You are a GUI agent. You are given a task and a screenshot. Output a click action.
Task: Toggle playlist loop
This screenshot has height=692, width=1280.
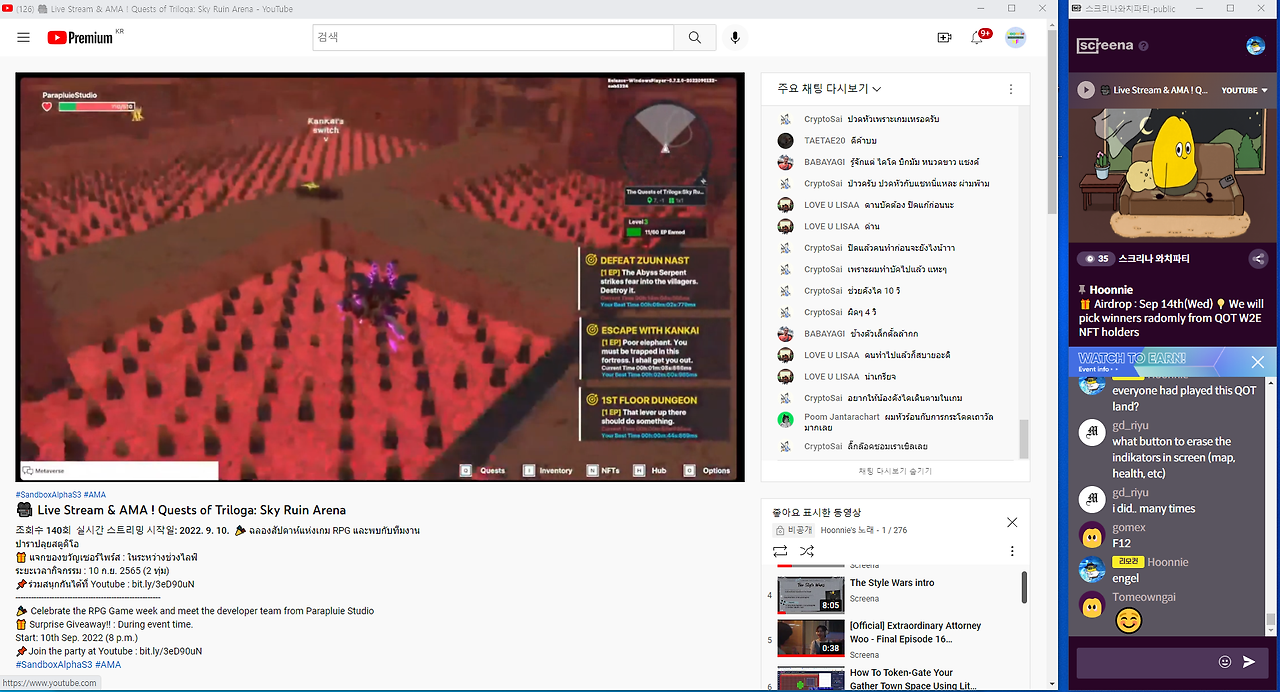[x=780, y=551]
